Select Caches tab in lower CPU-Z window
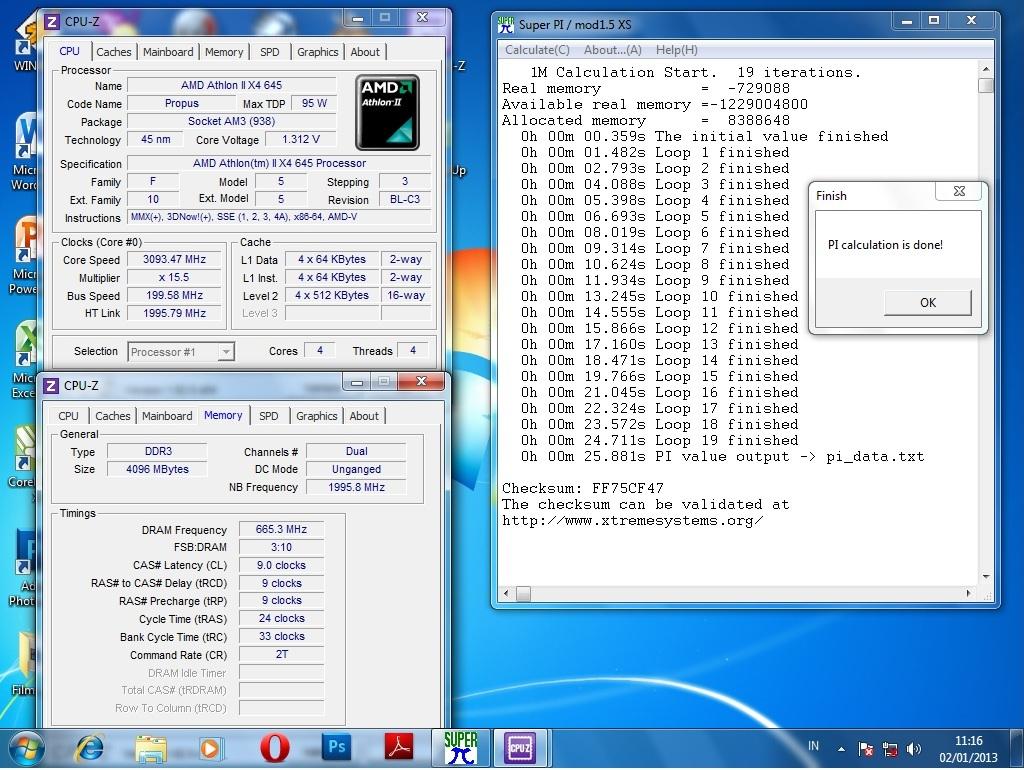Screen dimensions: 1024x770 coord(112,416)
